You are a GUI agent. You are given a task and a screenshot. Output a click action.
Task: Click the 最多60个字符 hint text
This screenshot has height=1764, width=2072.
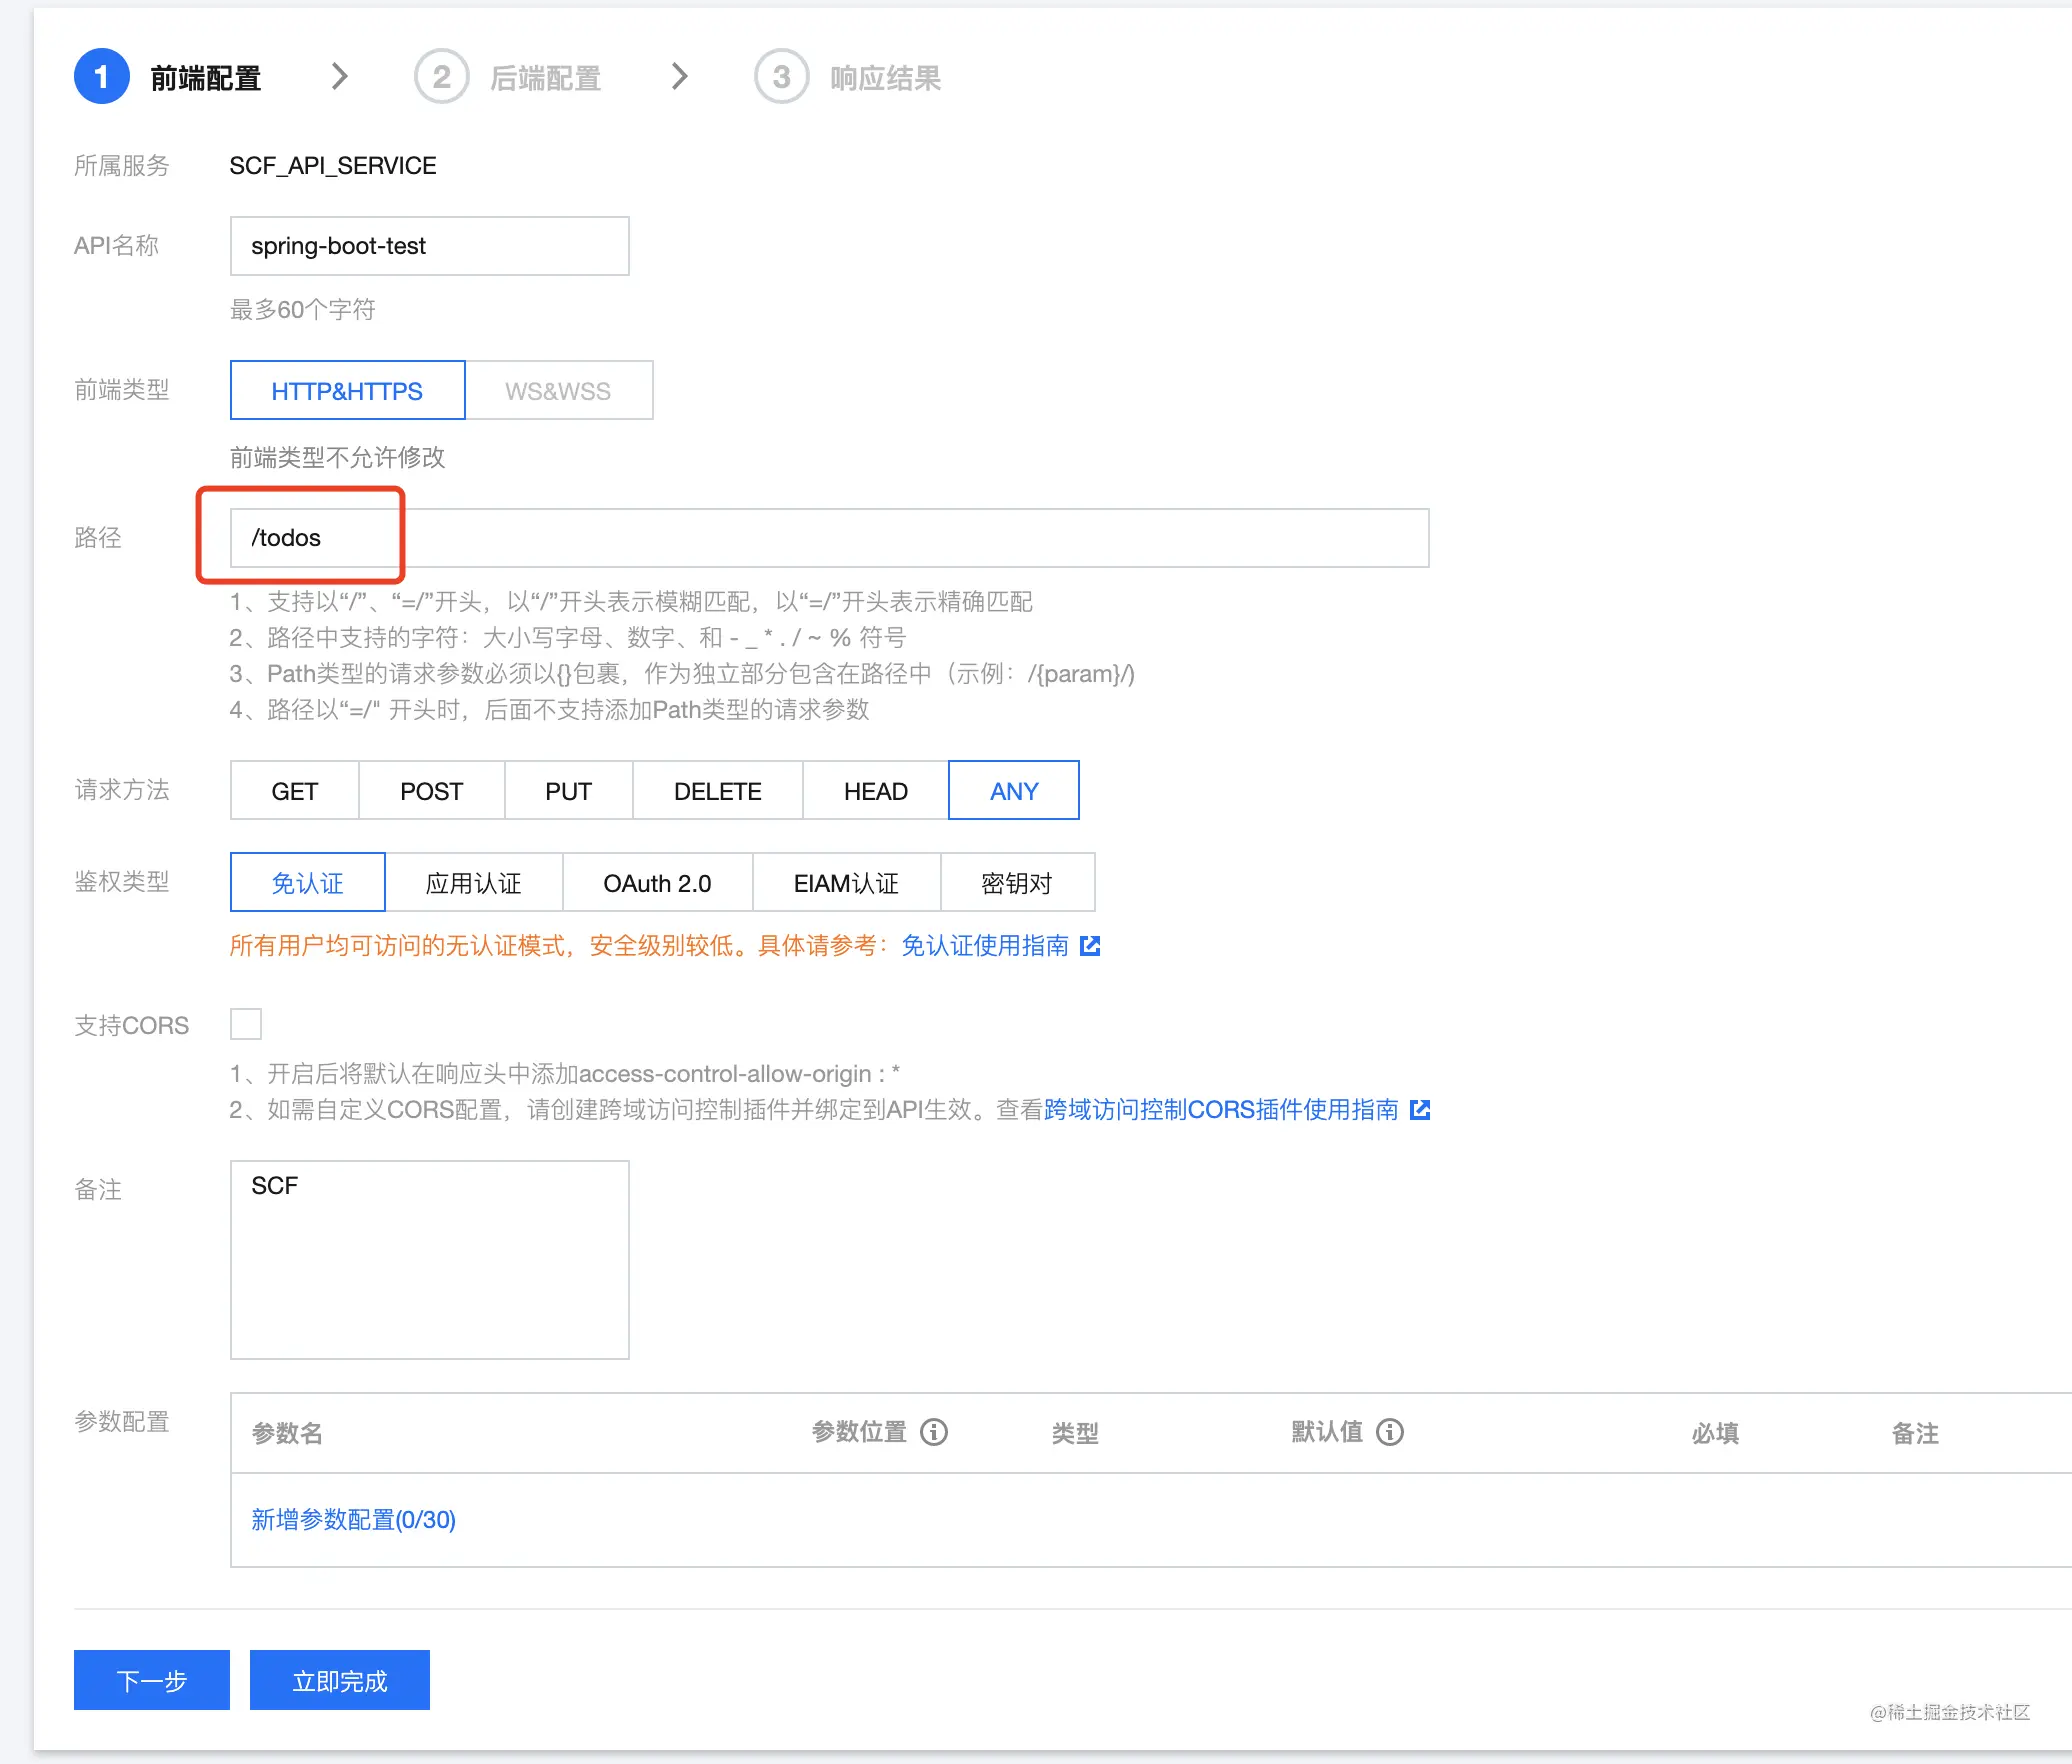pos(303,309)
